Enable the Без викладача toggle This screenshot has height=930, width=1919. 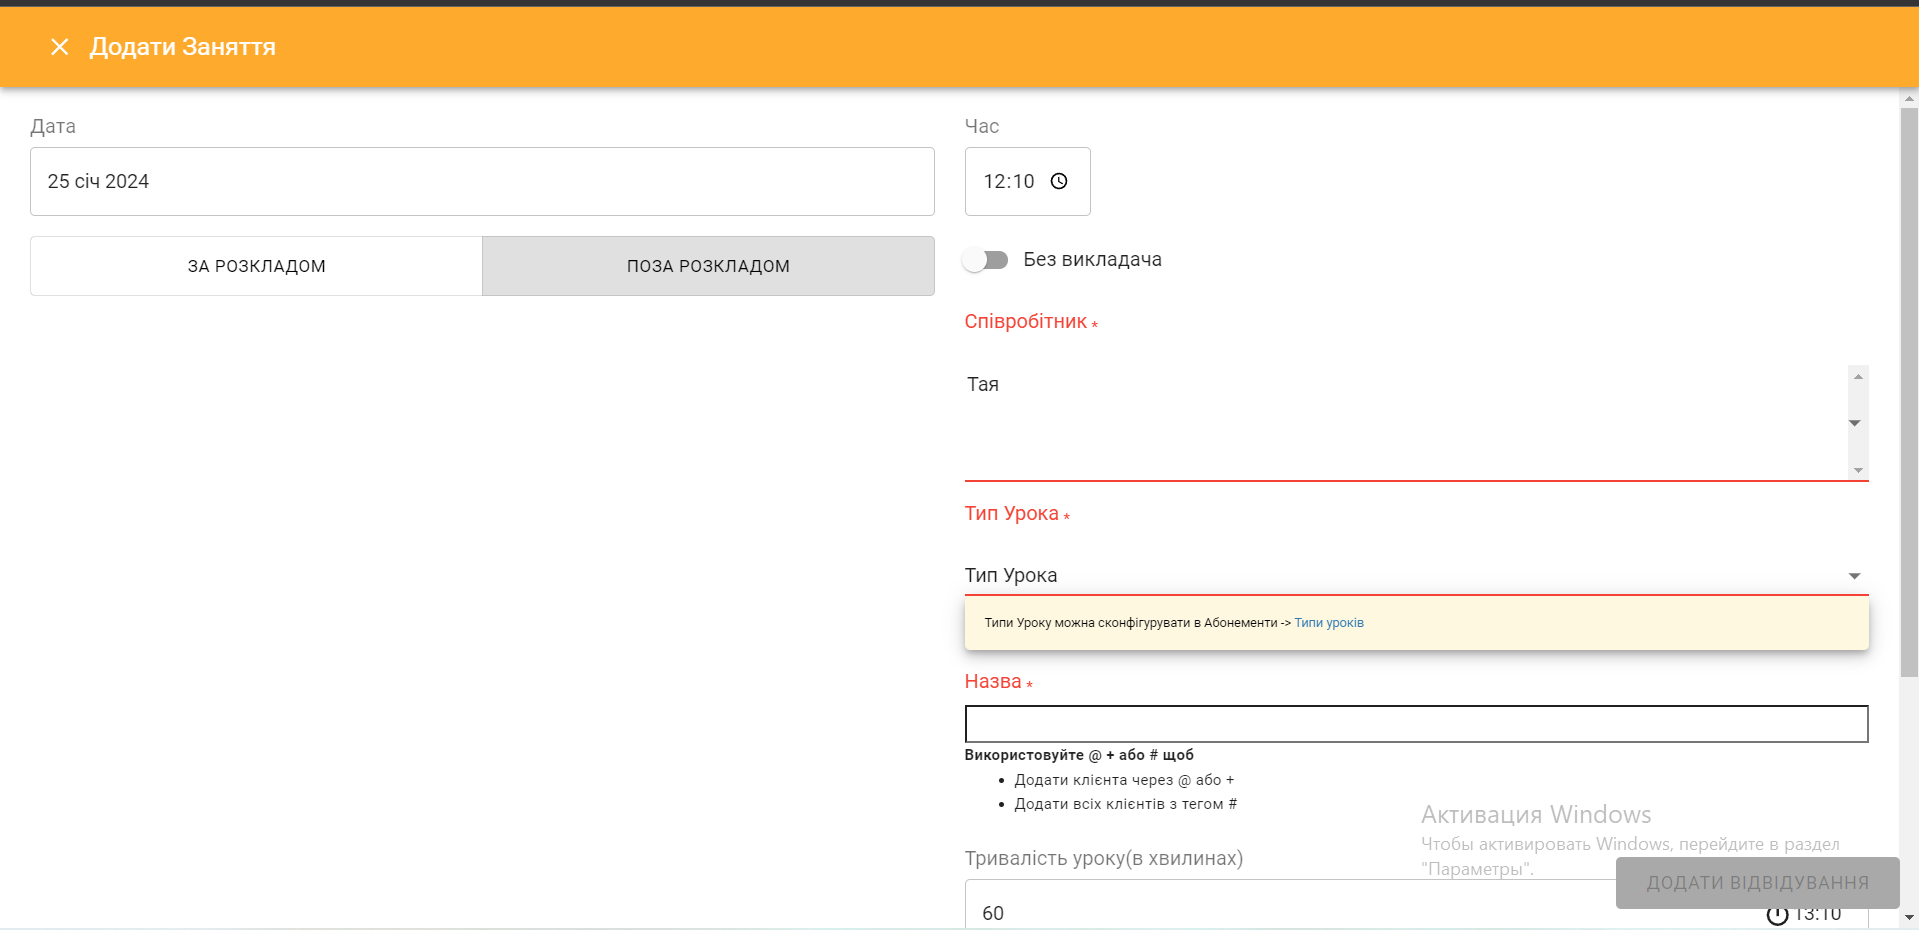985,260
